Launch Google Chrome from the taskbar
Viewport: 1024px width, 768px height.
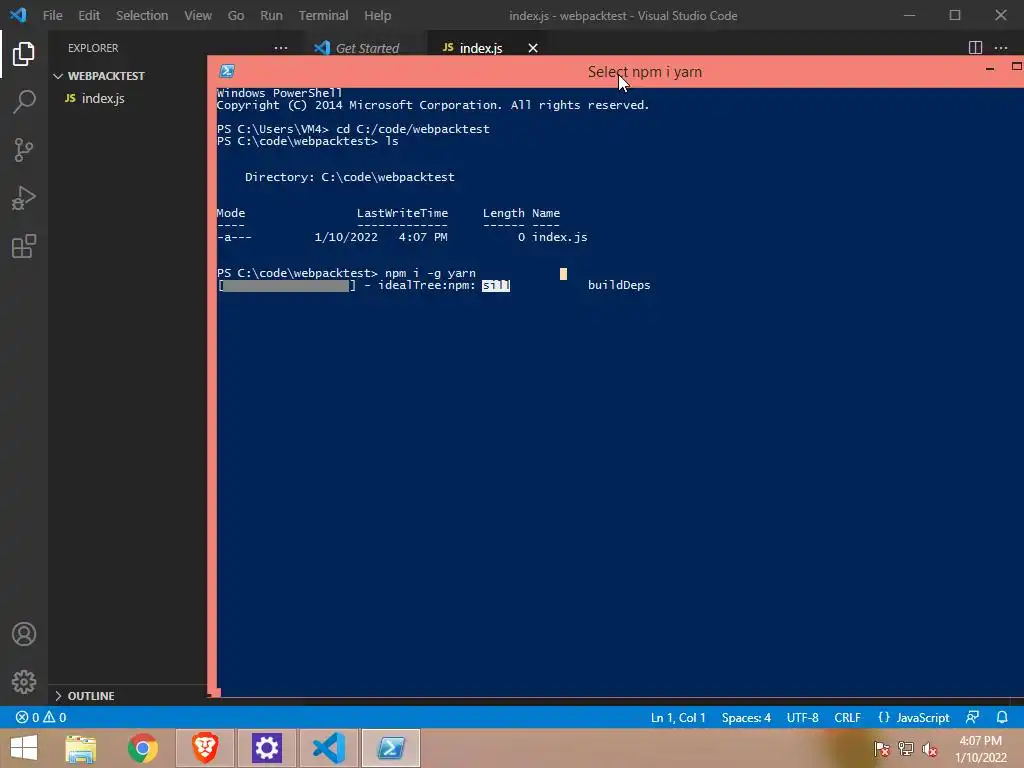click(142, 748)
